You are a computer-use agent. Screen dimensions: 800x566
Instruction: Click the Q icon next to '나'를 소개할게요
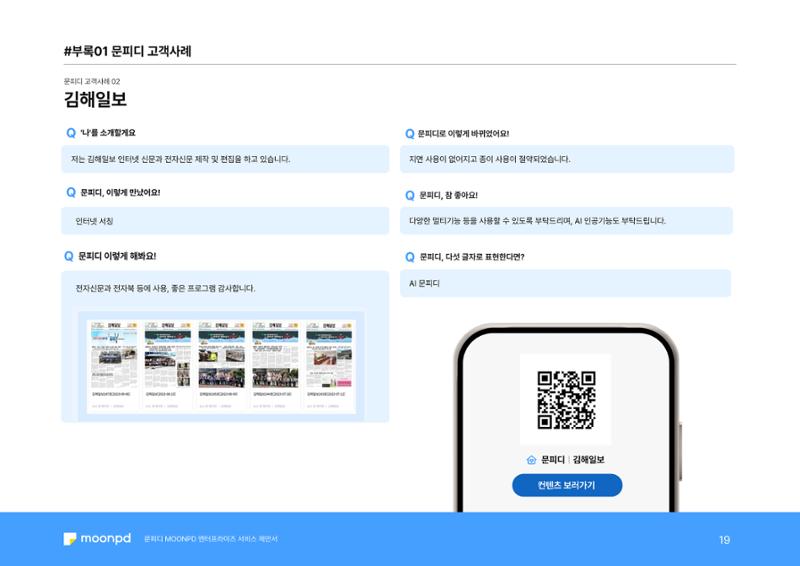71,133
